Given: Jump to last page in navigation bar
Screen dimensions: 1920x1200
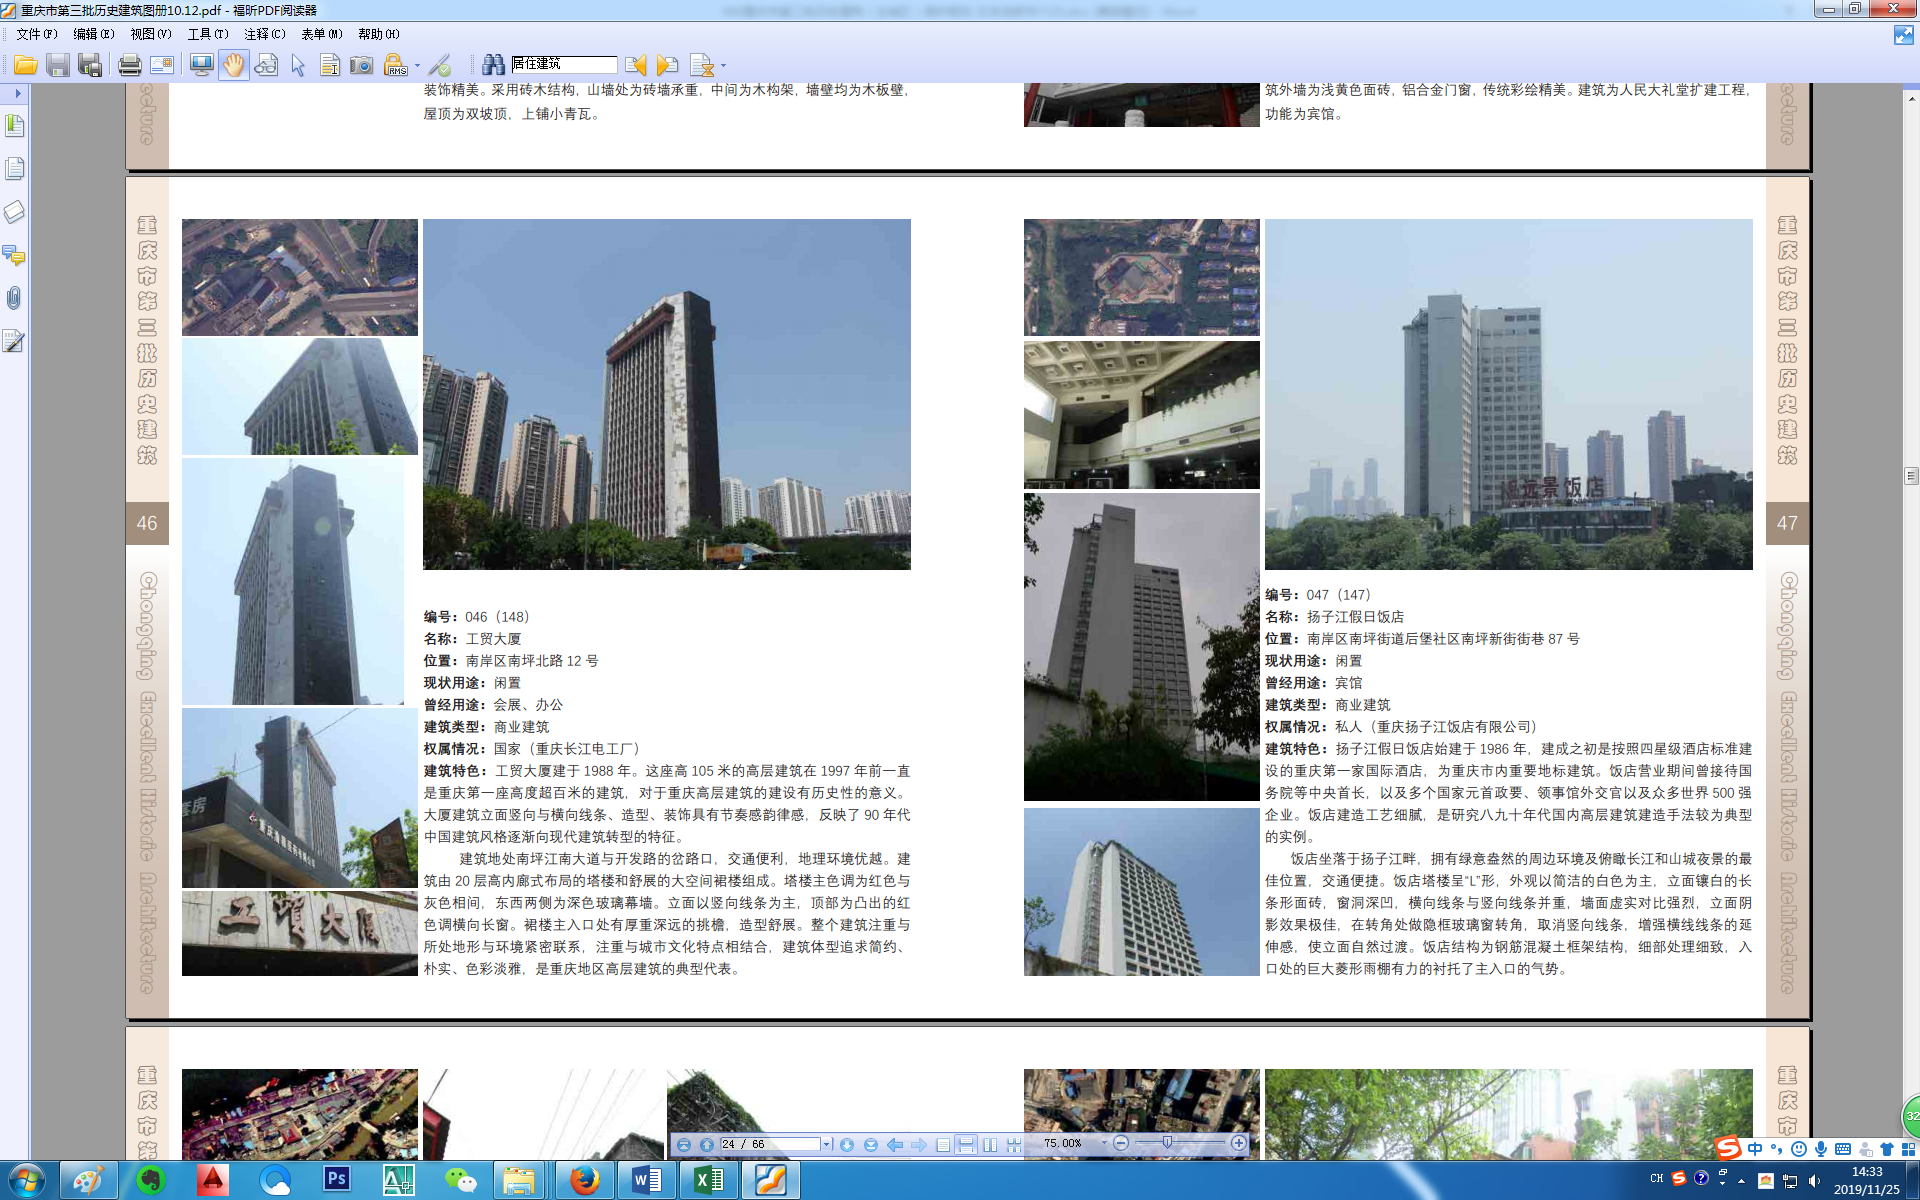Looking at the screenshot, I should point(871,1144).
